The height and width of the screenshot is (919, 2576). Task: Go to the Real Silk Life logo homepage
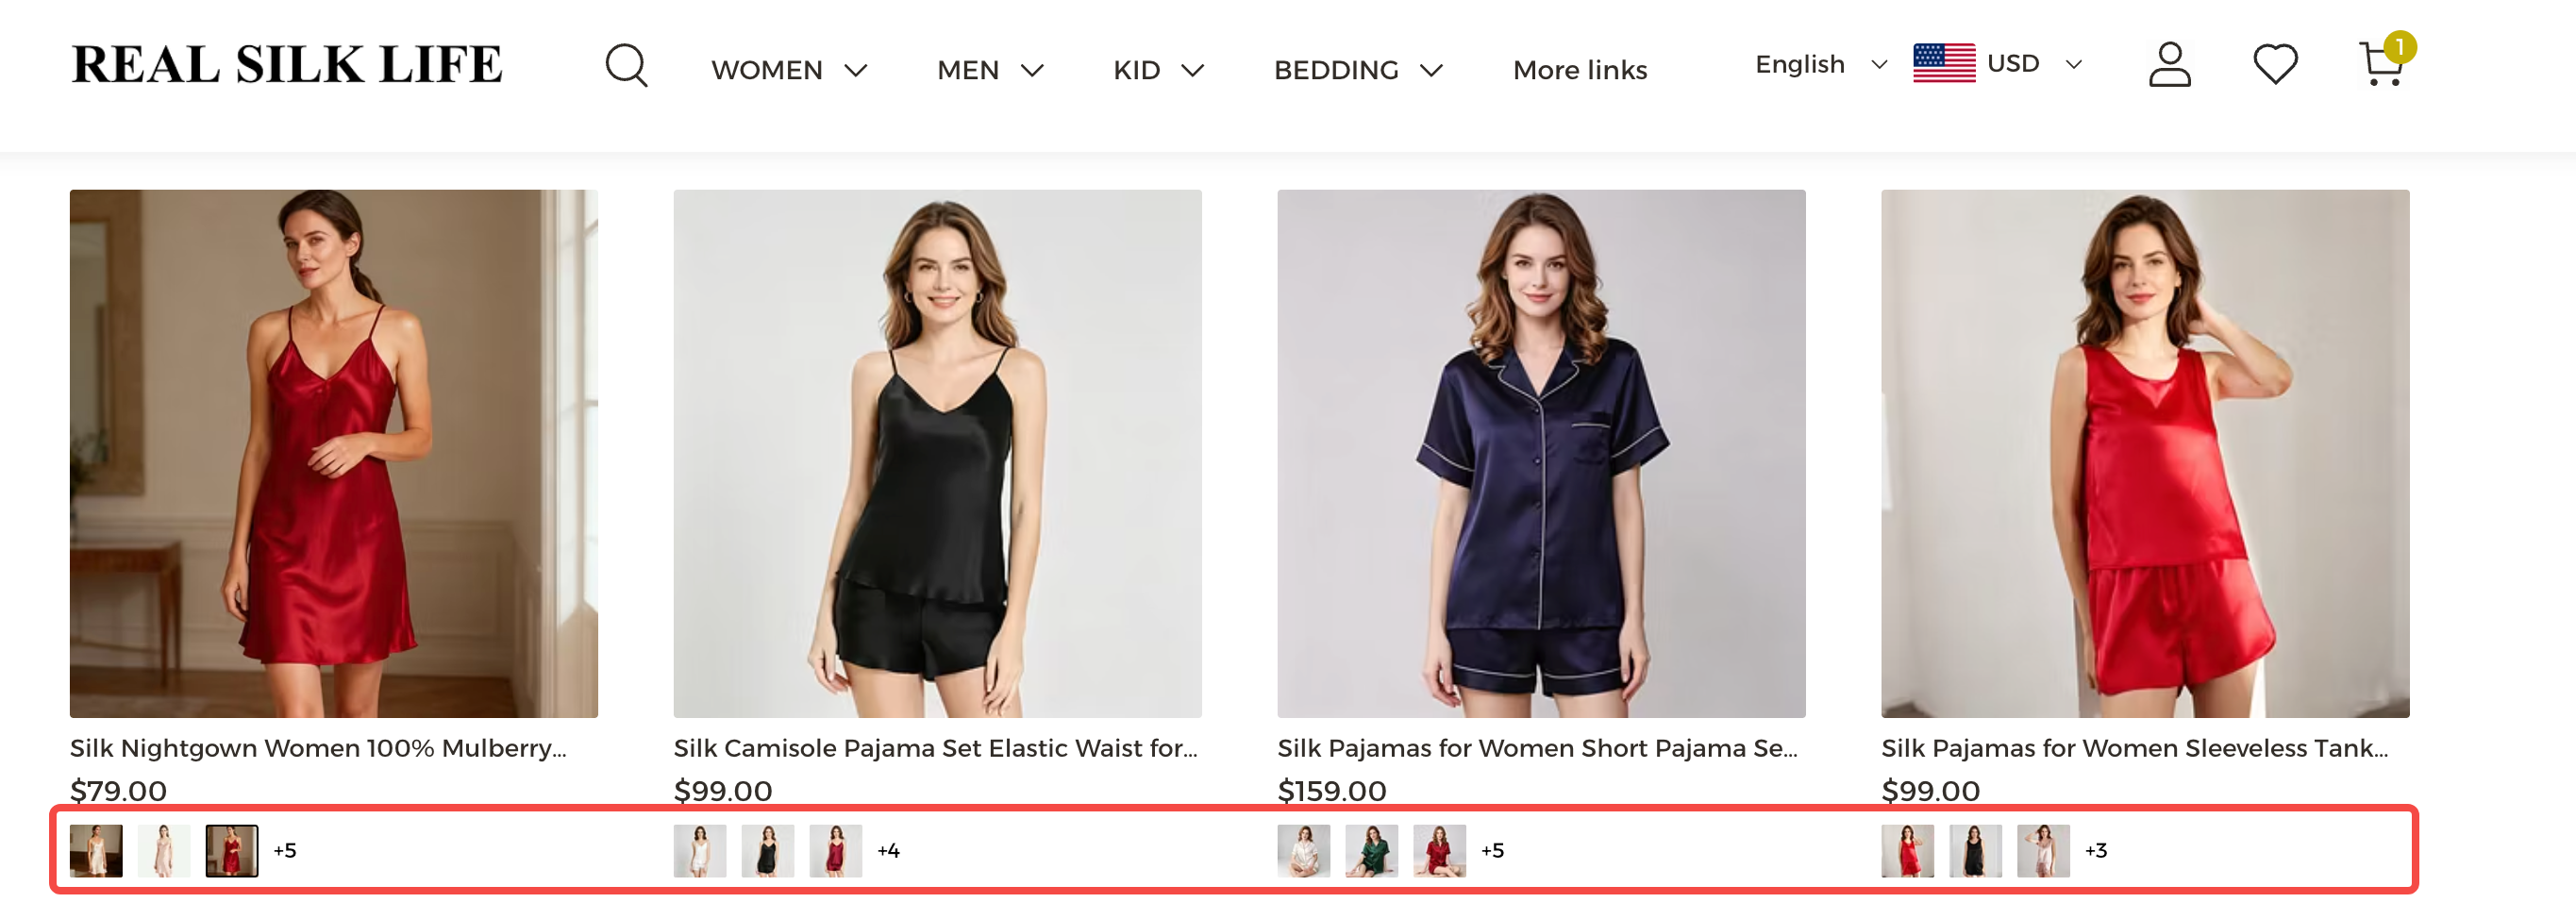(x=287, y=65)
